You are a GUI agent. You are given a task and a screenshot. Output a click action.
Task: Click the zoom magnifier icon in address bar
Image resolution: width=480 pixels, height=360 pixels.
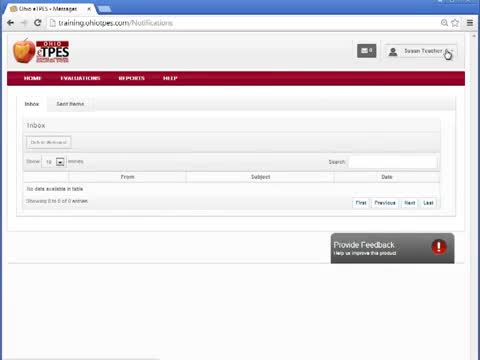click(x=444, y=23)
